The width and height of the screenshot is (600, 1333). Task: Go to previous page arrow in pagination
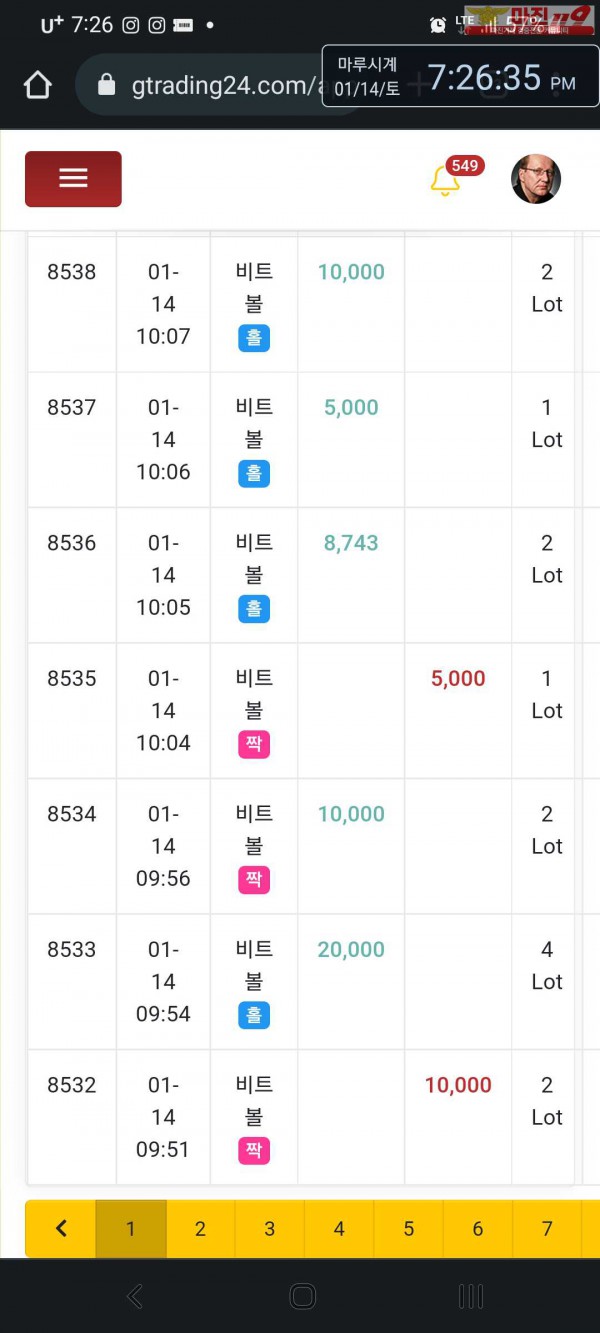point(61,1229)
